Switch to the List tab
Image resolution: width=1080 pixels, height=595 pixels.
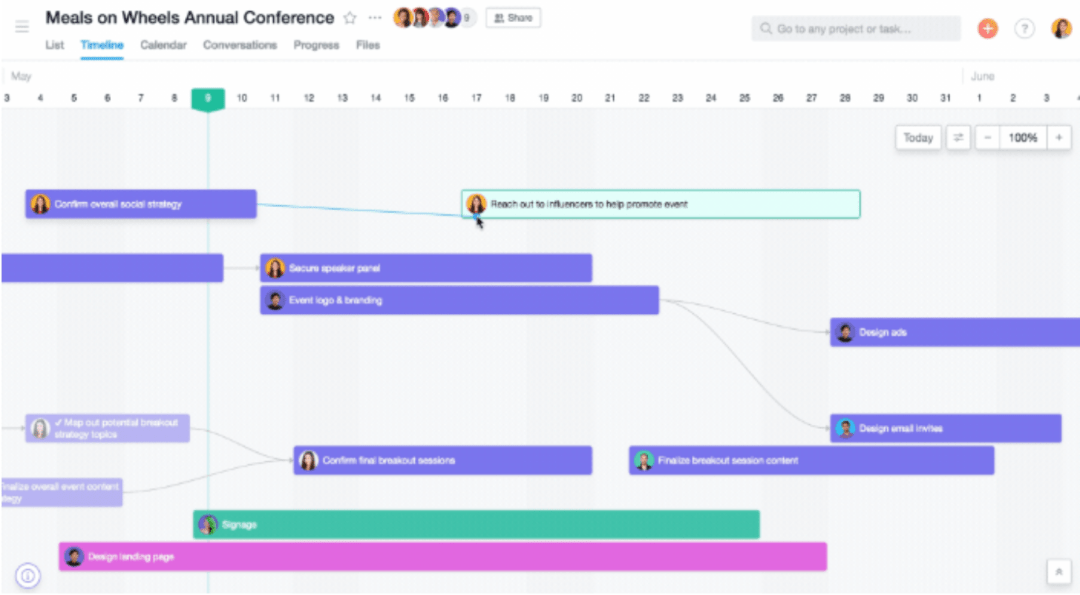[54, 45]
